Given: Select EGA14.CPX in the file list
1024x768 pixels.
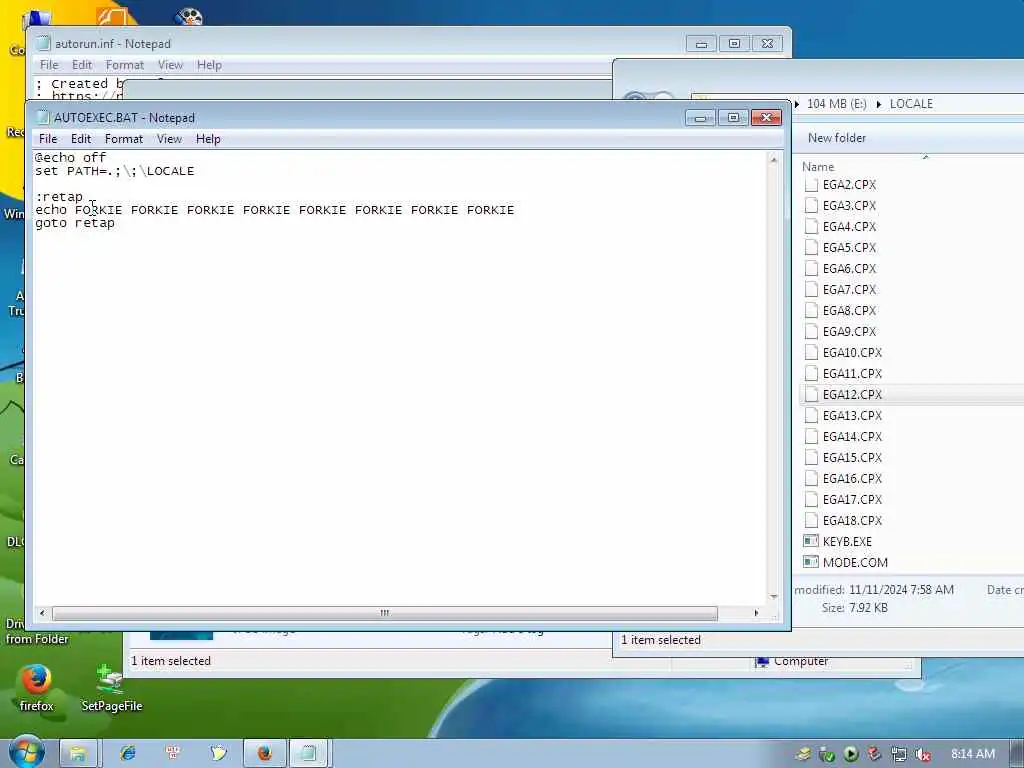Looking at the screenshot, I should (x=852, y=436).
